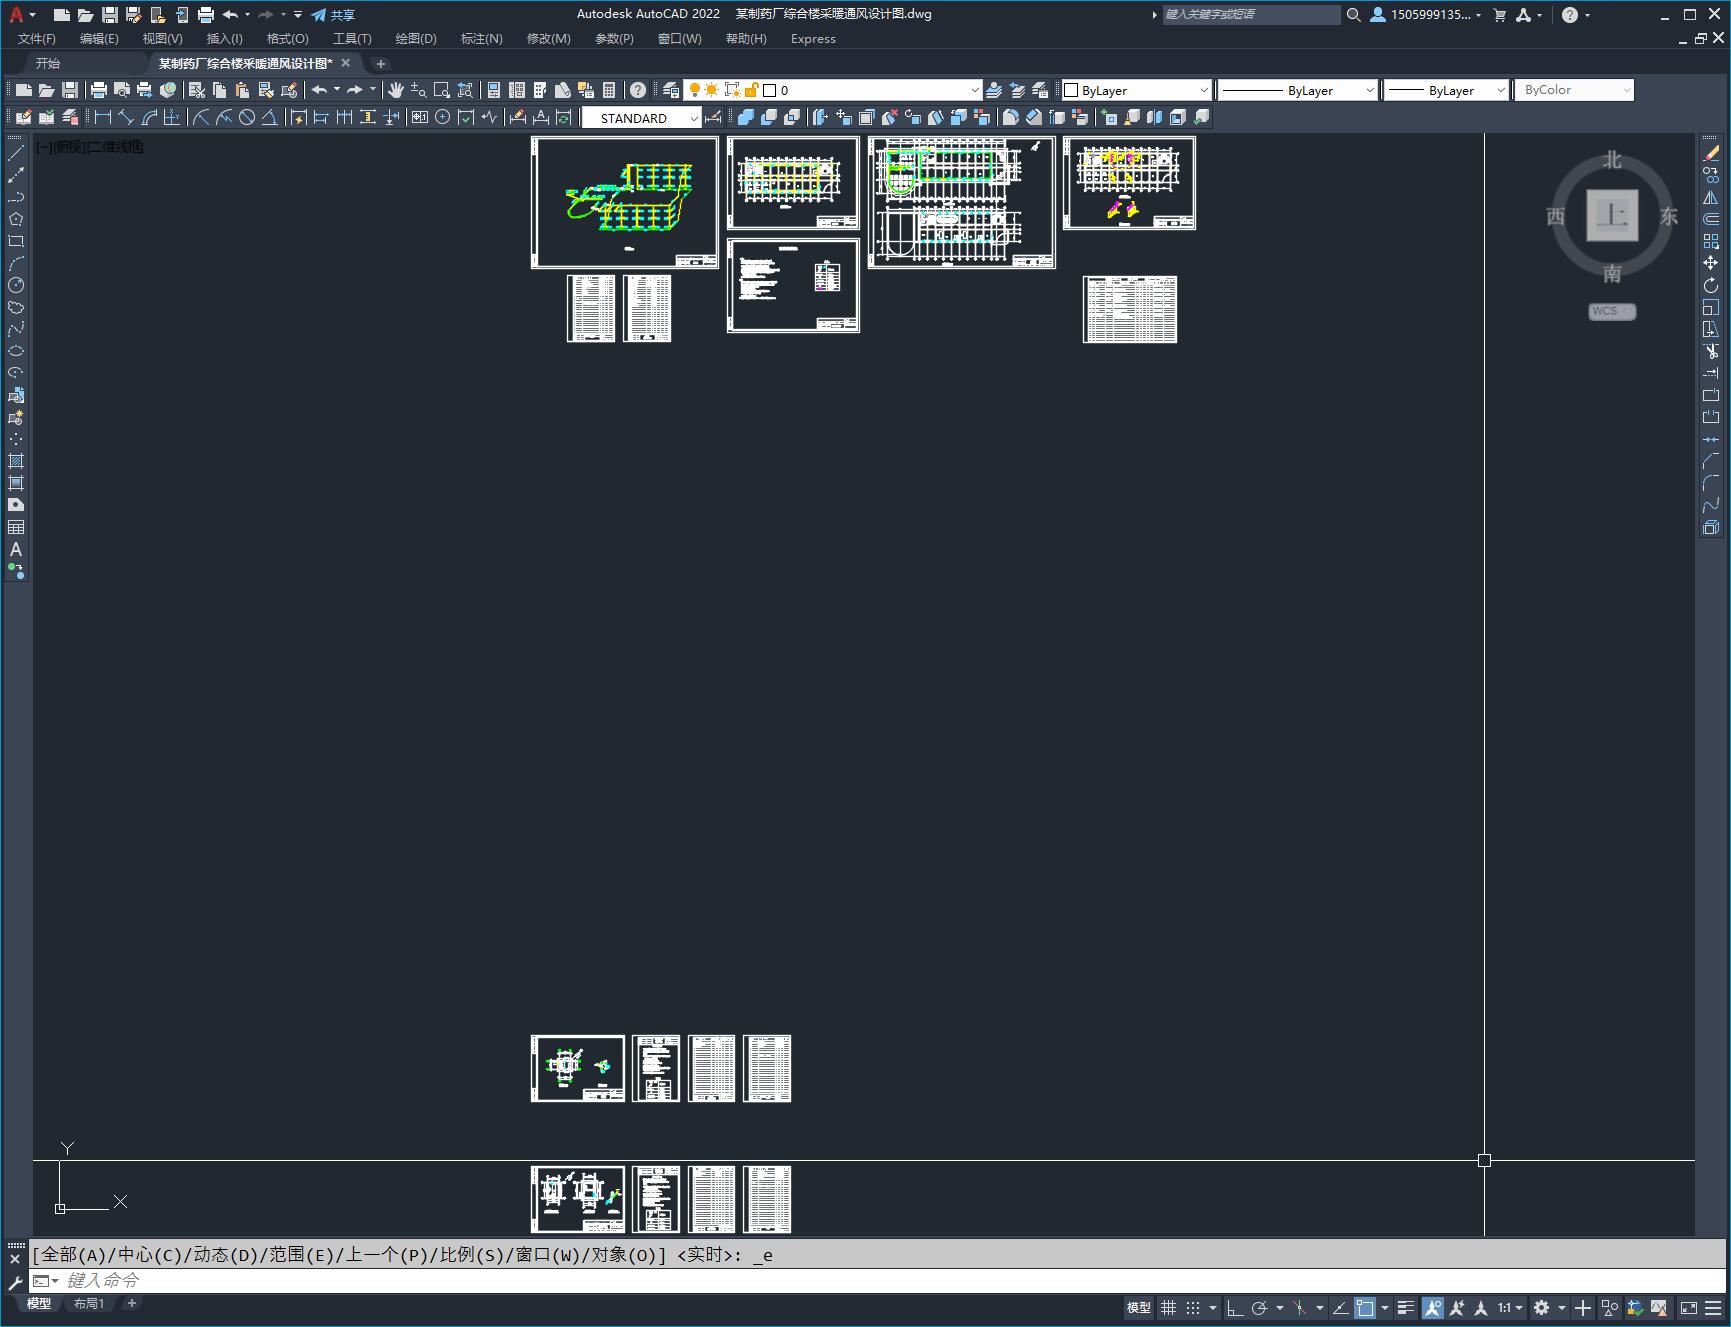Toggle Clean Screen in status bar
Image resolution: width=1731 pixels, height=1327 pixels.
click(1688, 1307)
